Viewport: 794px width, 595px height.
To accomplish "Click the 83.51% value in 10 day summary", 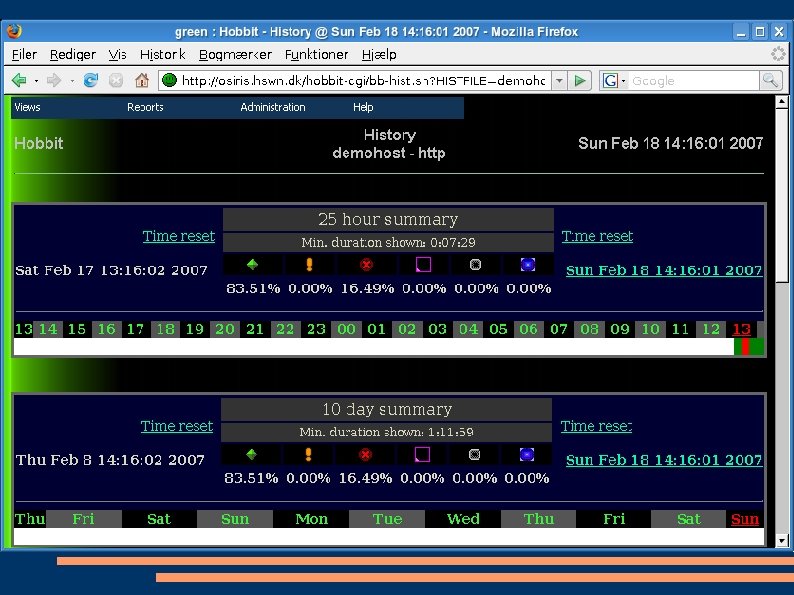I will (x=251, y=478).
